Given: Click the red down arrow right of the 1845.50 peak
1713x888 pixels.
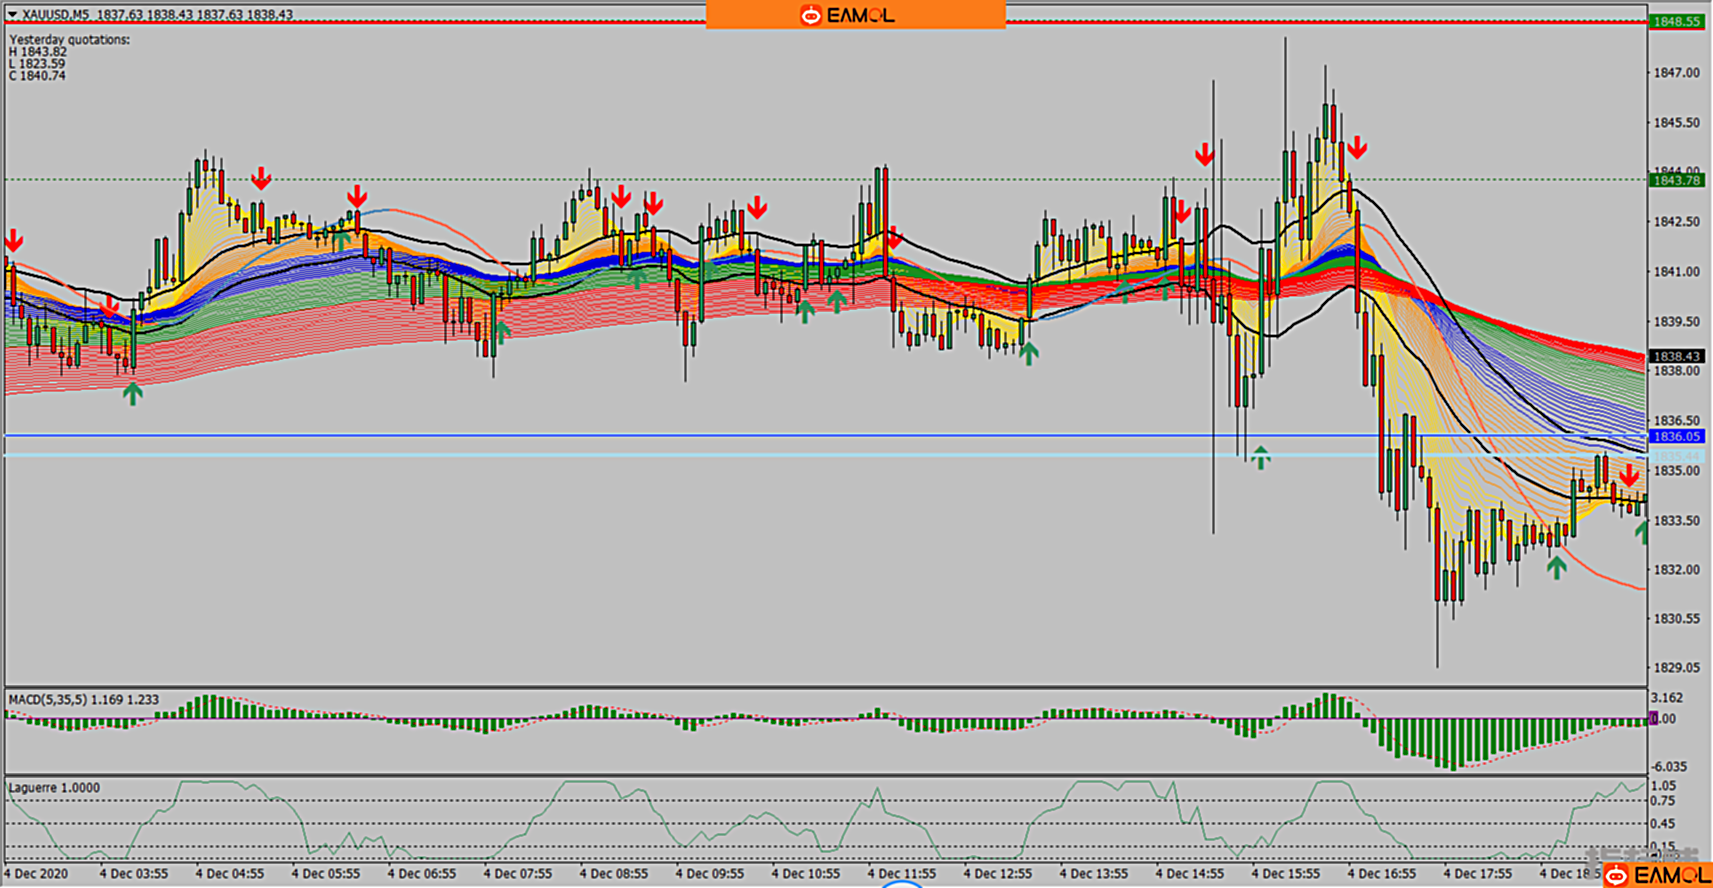Looking at the screenshot, I should [x=1357, y=149].
